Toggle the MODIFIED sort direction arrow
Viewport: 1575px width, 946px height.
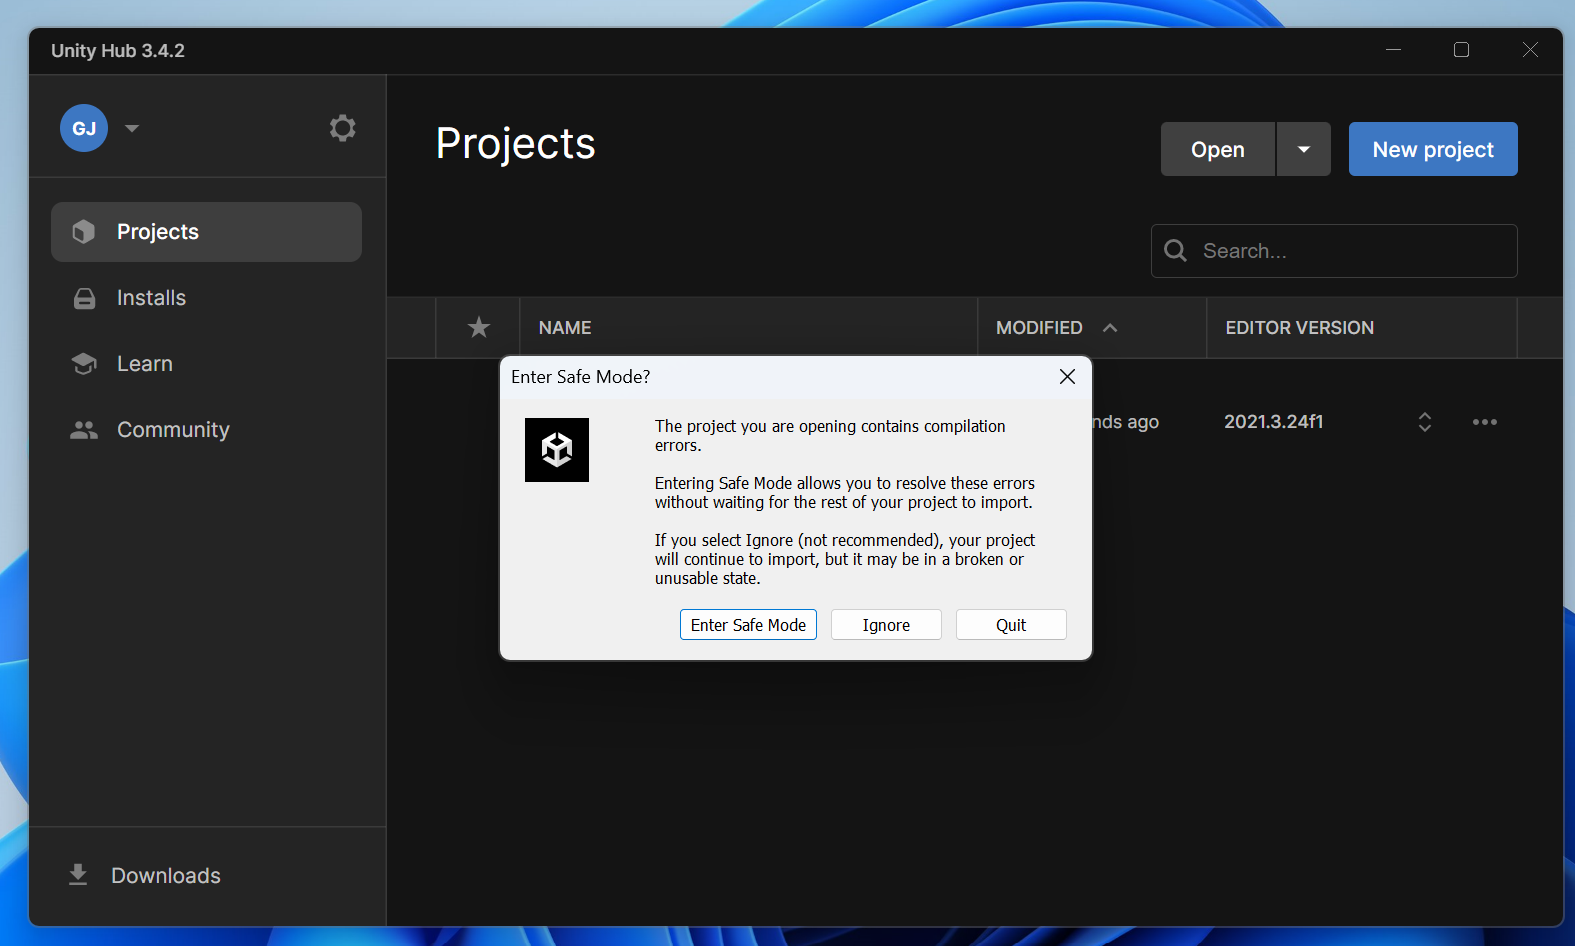(x=1110, y=328)
